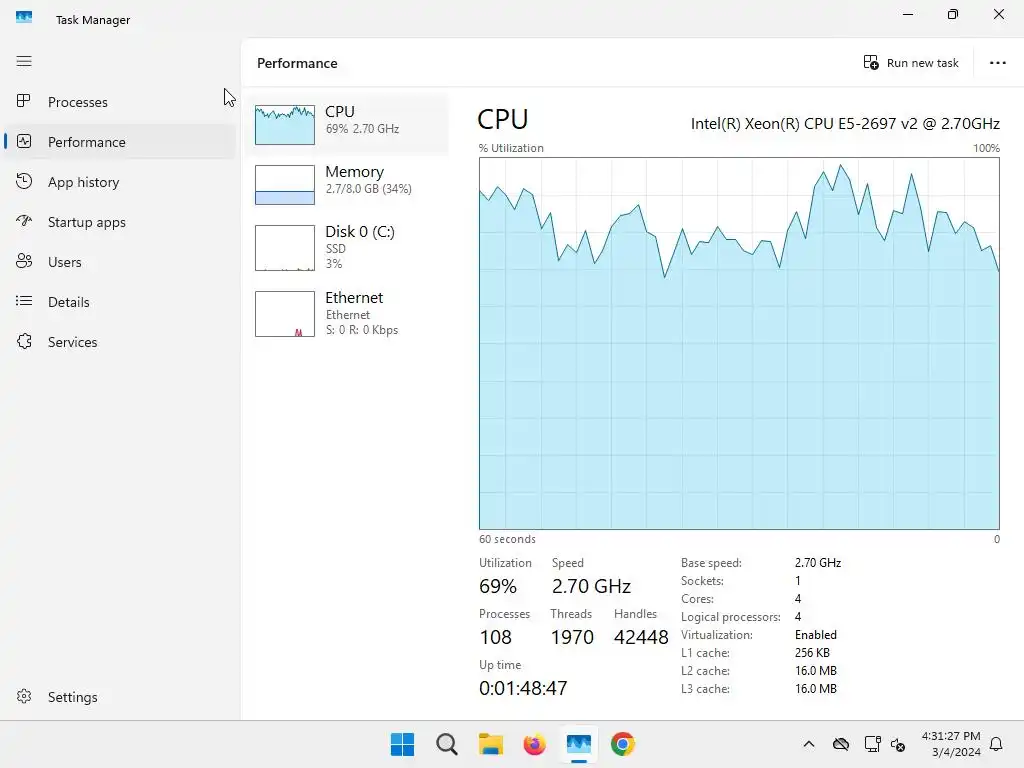Select the Ethernet graph thumbnail

tap(285, 314)
